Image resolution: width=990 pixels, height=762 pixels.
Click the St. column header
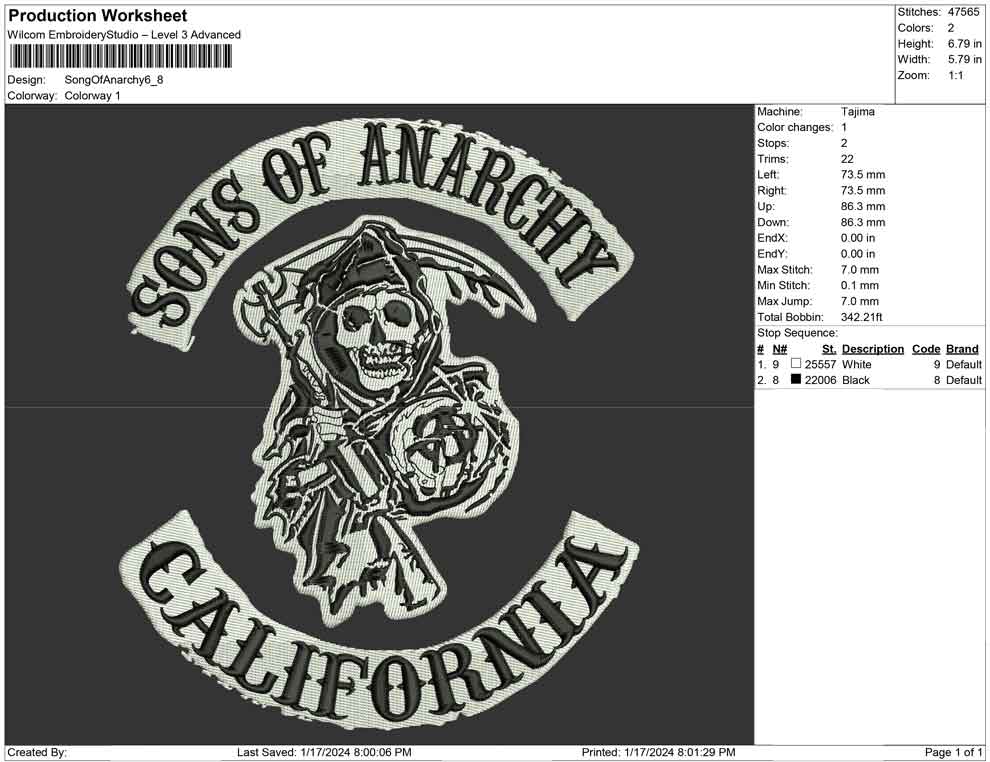(x=827, y=348)
